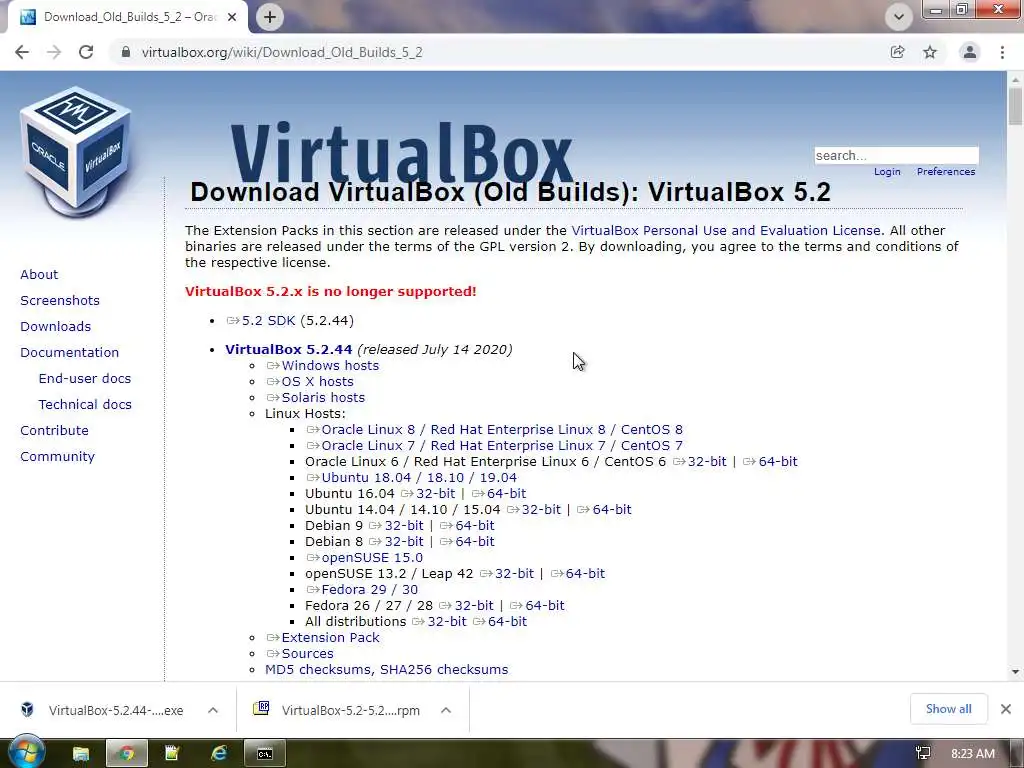Open About in sidebar
This screenshot has height=768, width=1024.
tap(39, 274)
